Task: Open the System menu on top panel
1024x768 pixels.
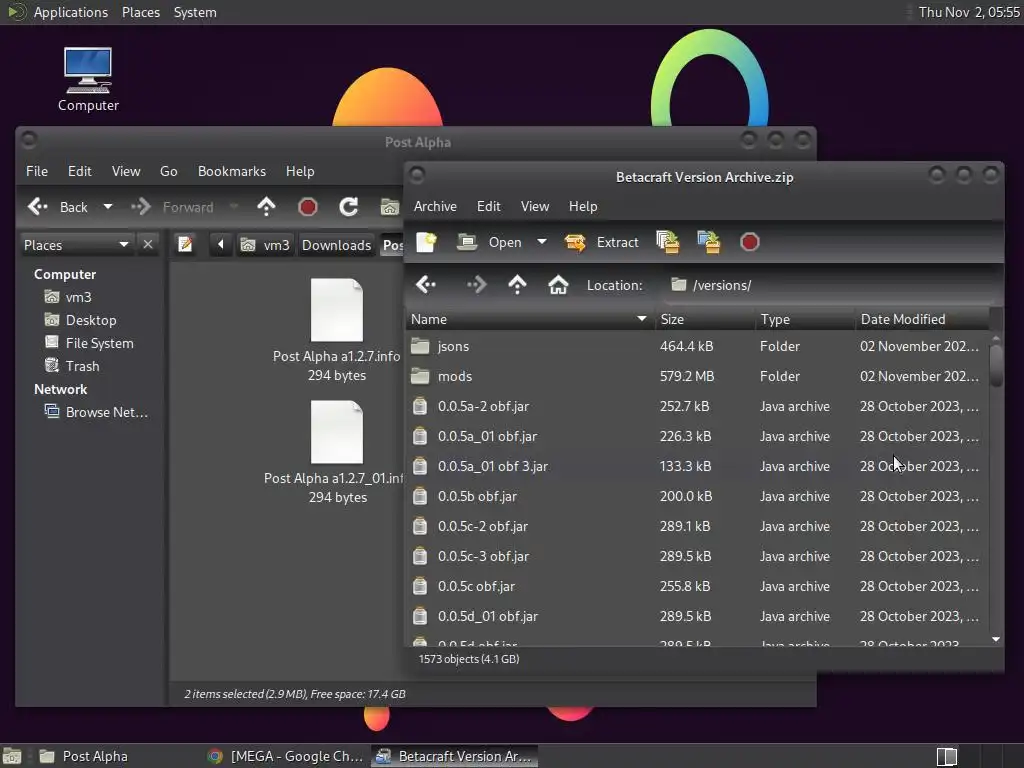Action: pos(195,12)
